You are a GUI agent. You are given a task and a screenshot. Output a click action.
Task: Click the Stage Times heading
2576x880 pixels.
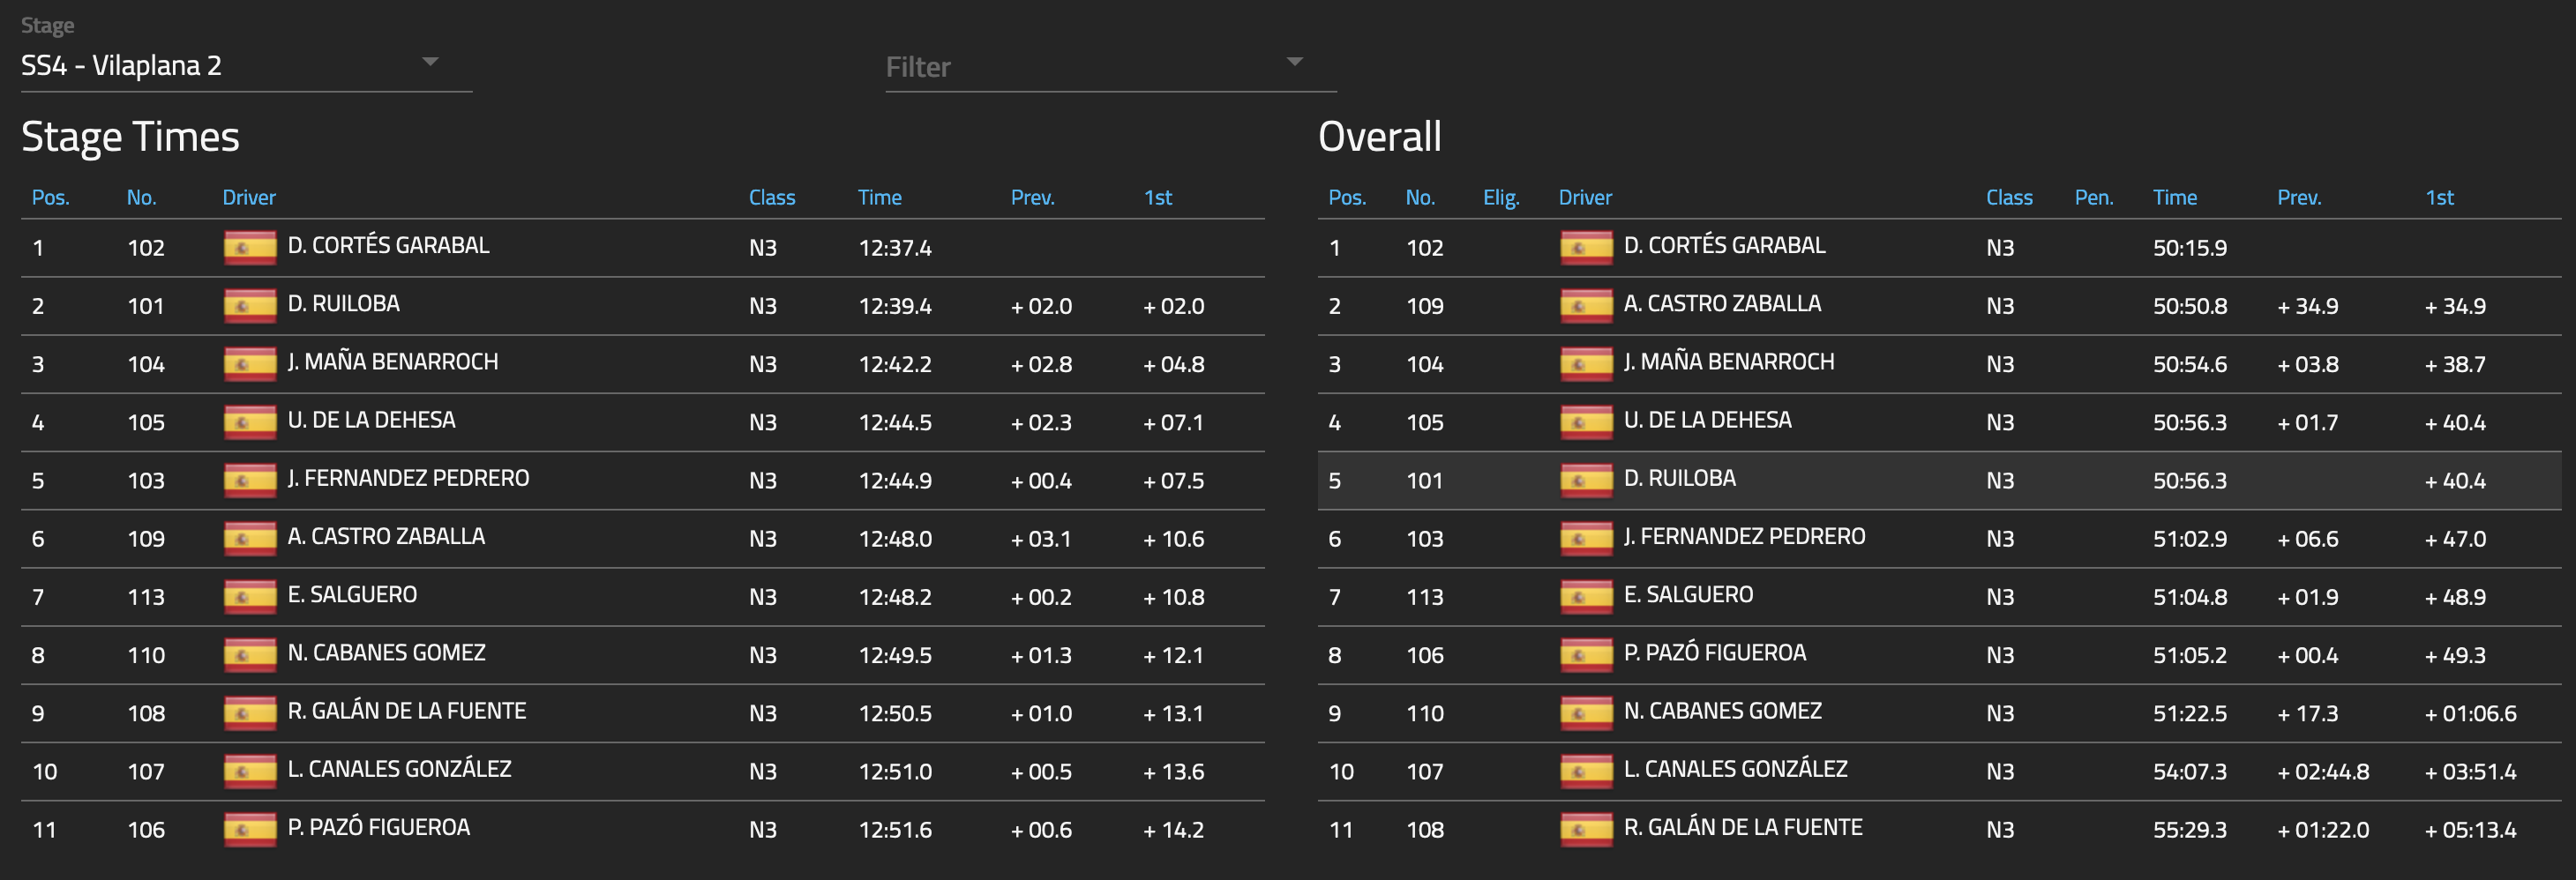pyautogui.click(x=130, y=136)
